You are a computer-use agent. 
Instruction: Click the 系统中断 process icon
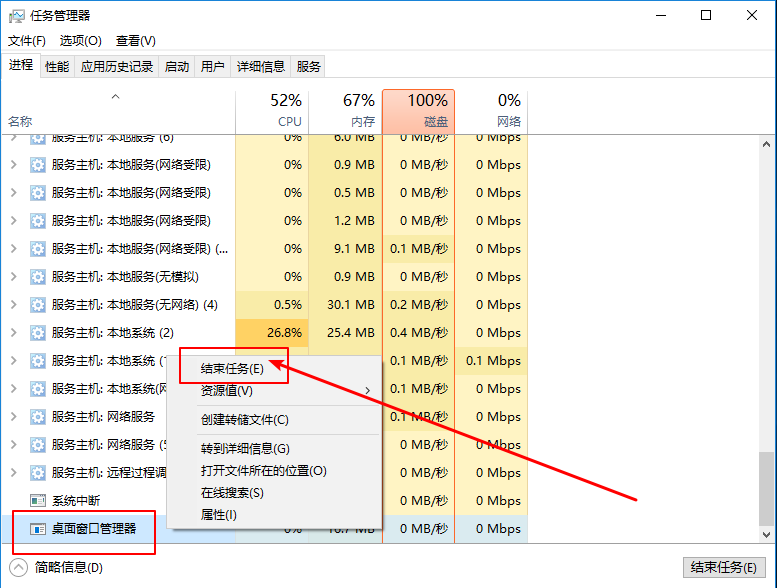click(38, 501)
